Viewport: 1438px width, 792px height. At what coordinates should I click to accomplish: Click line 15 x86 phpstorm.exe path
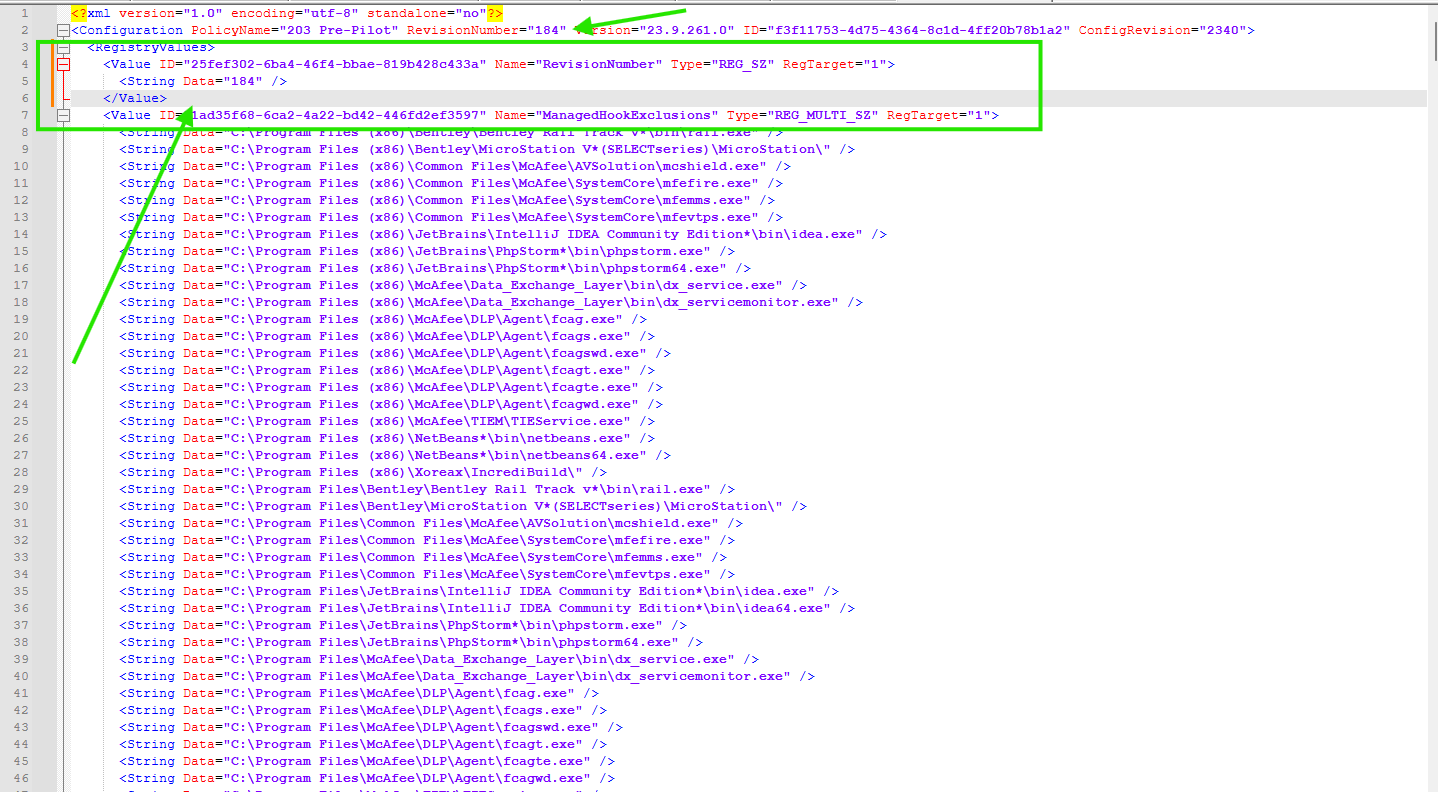[x=467, y=251]
